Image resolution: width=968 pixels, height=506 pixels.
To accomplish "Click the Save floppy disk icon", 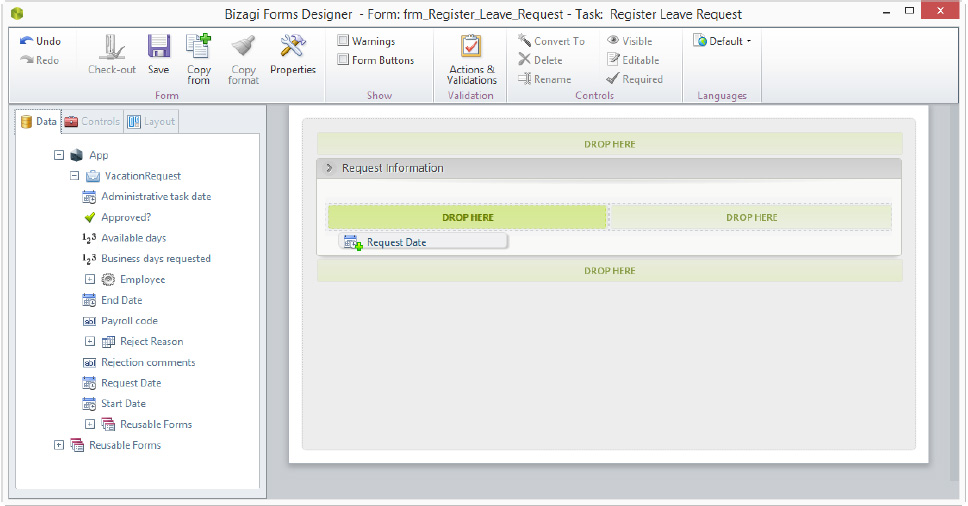I will click(x=159, y=47).
